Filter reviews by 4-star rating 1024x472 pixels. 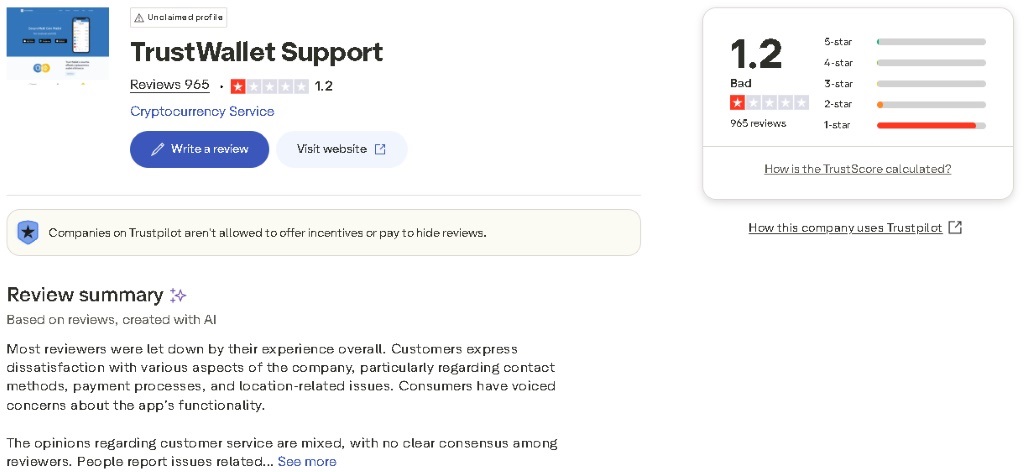pos(905,63)
